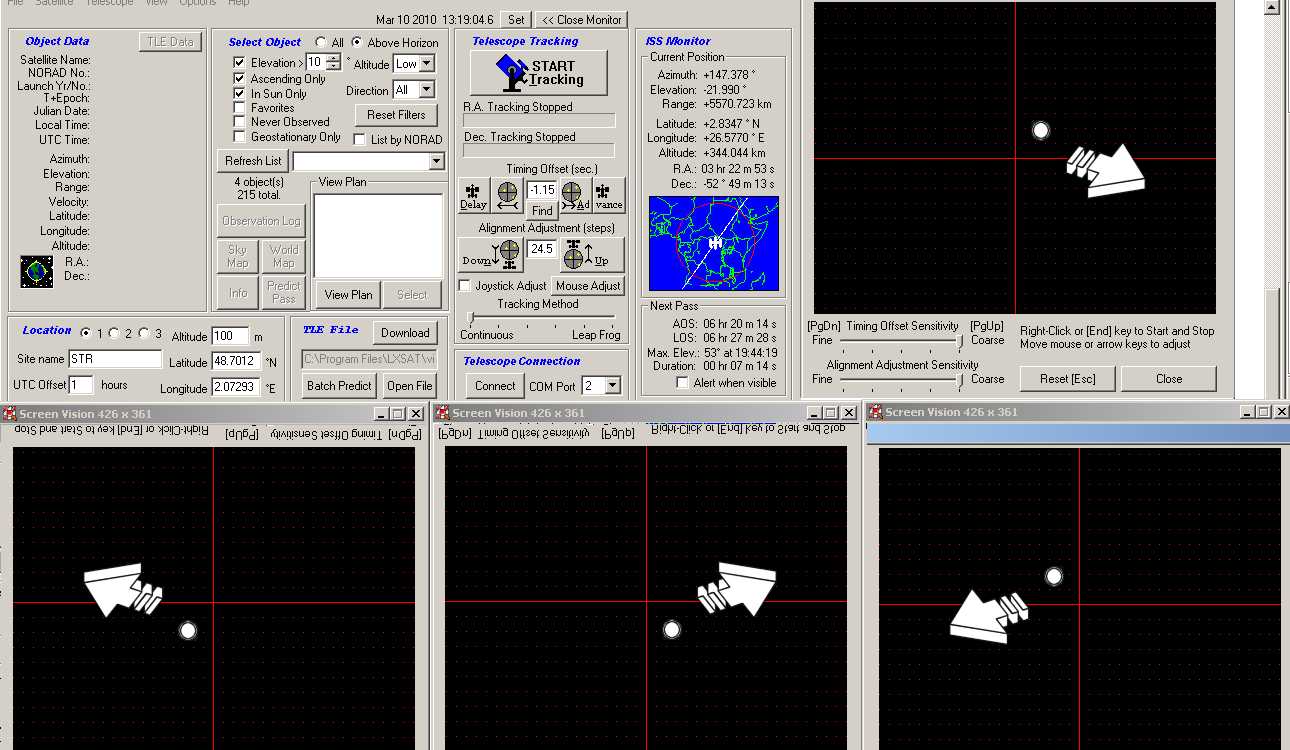Toggle the Elevation filter checkbox
This screenshot has height=750, width=1290.
[x=239, y=63]
